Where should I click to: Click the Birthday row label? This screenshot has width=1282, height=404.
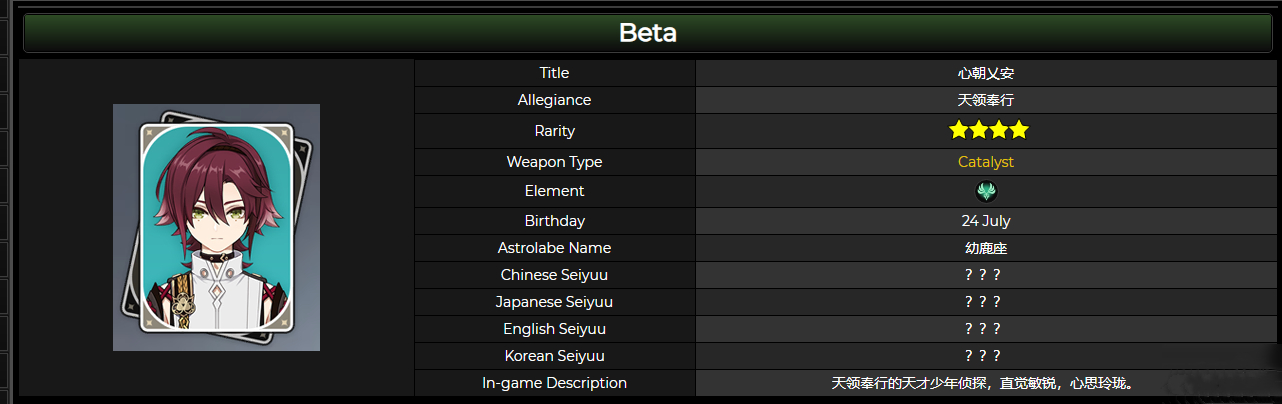pyautogui.click(x=554, y=221)
